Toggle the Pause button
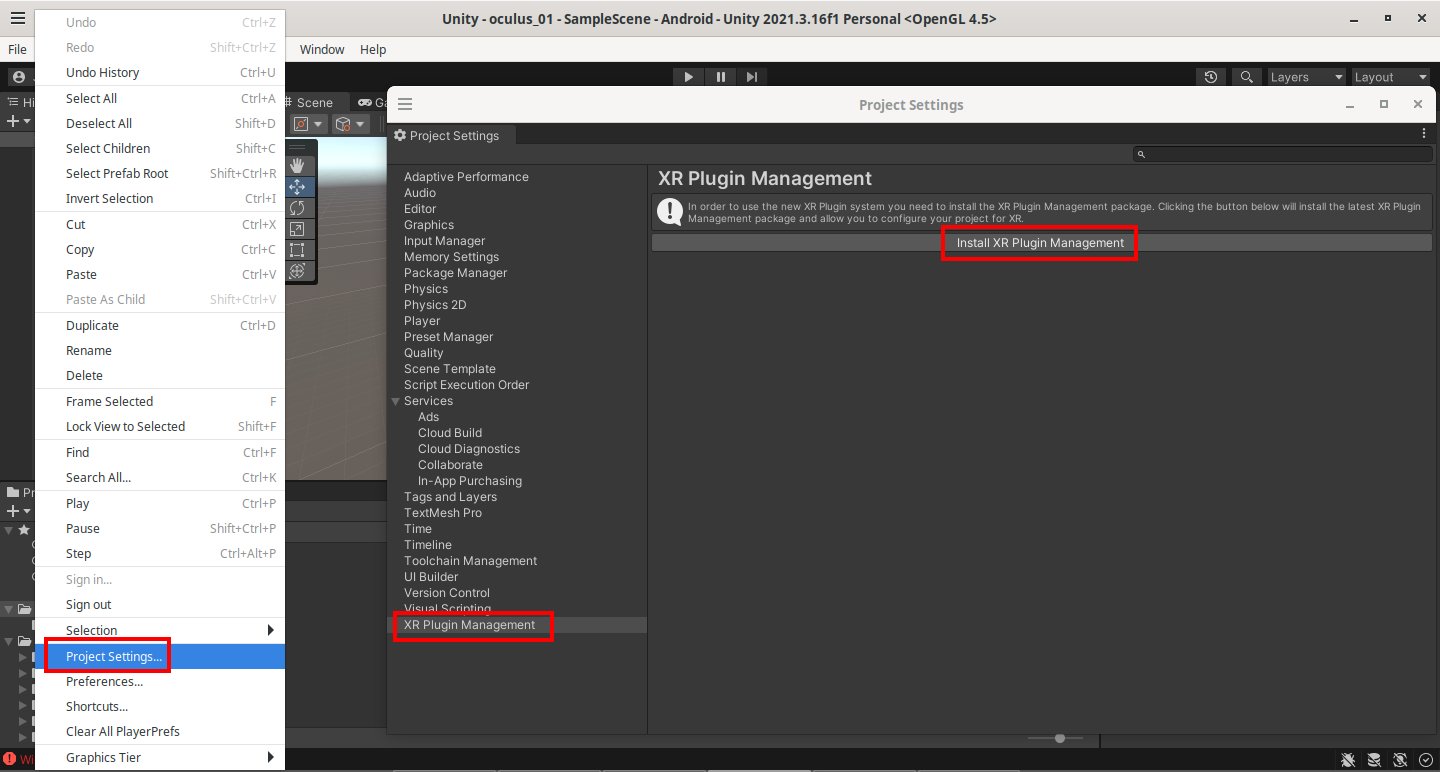The height and width of the screenshot is (772, 1440). 720,77
